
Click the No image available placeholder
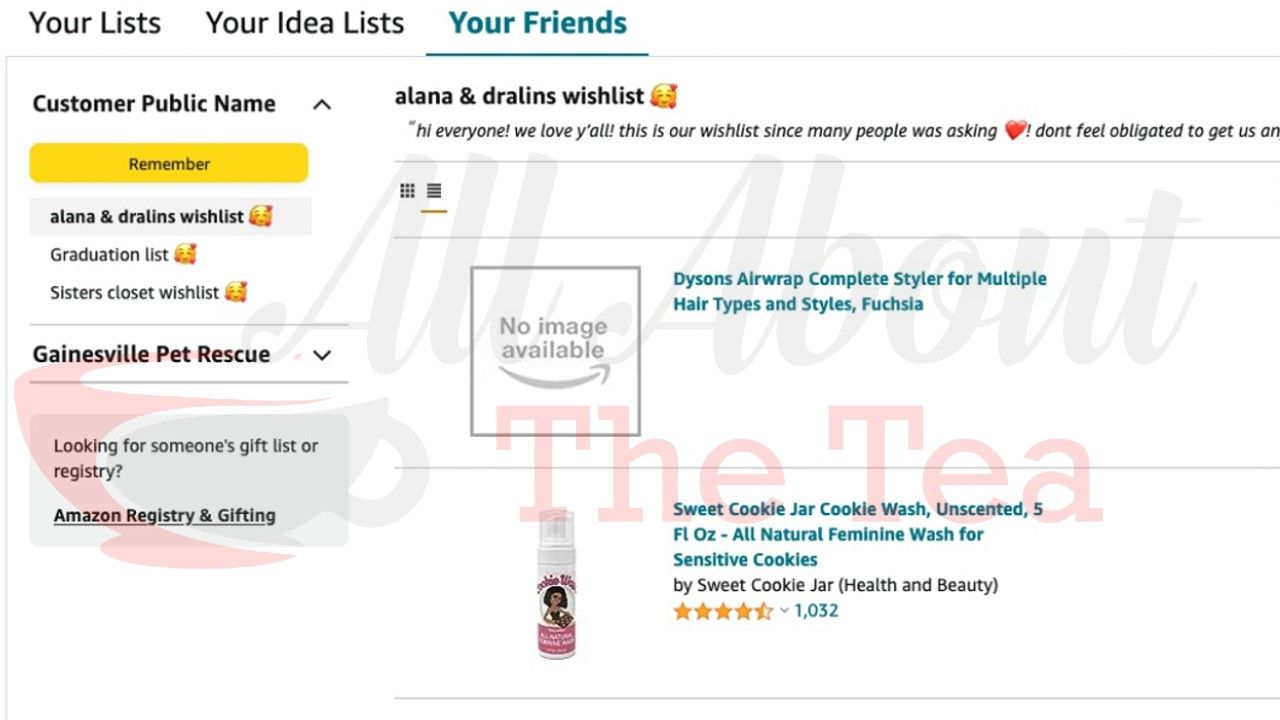[x=554, y=350]
